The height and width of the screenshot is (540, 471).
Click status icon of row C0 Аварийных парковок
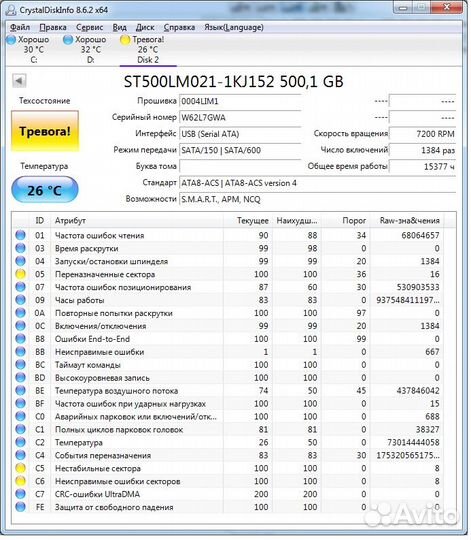coord(21,416)
